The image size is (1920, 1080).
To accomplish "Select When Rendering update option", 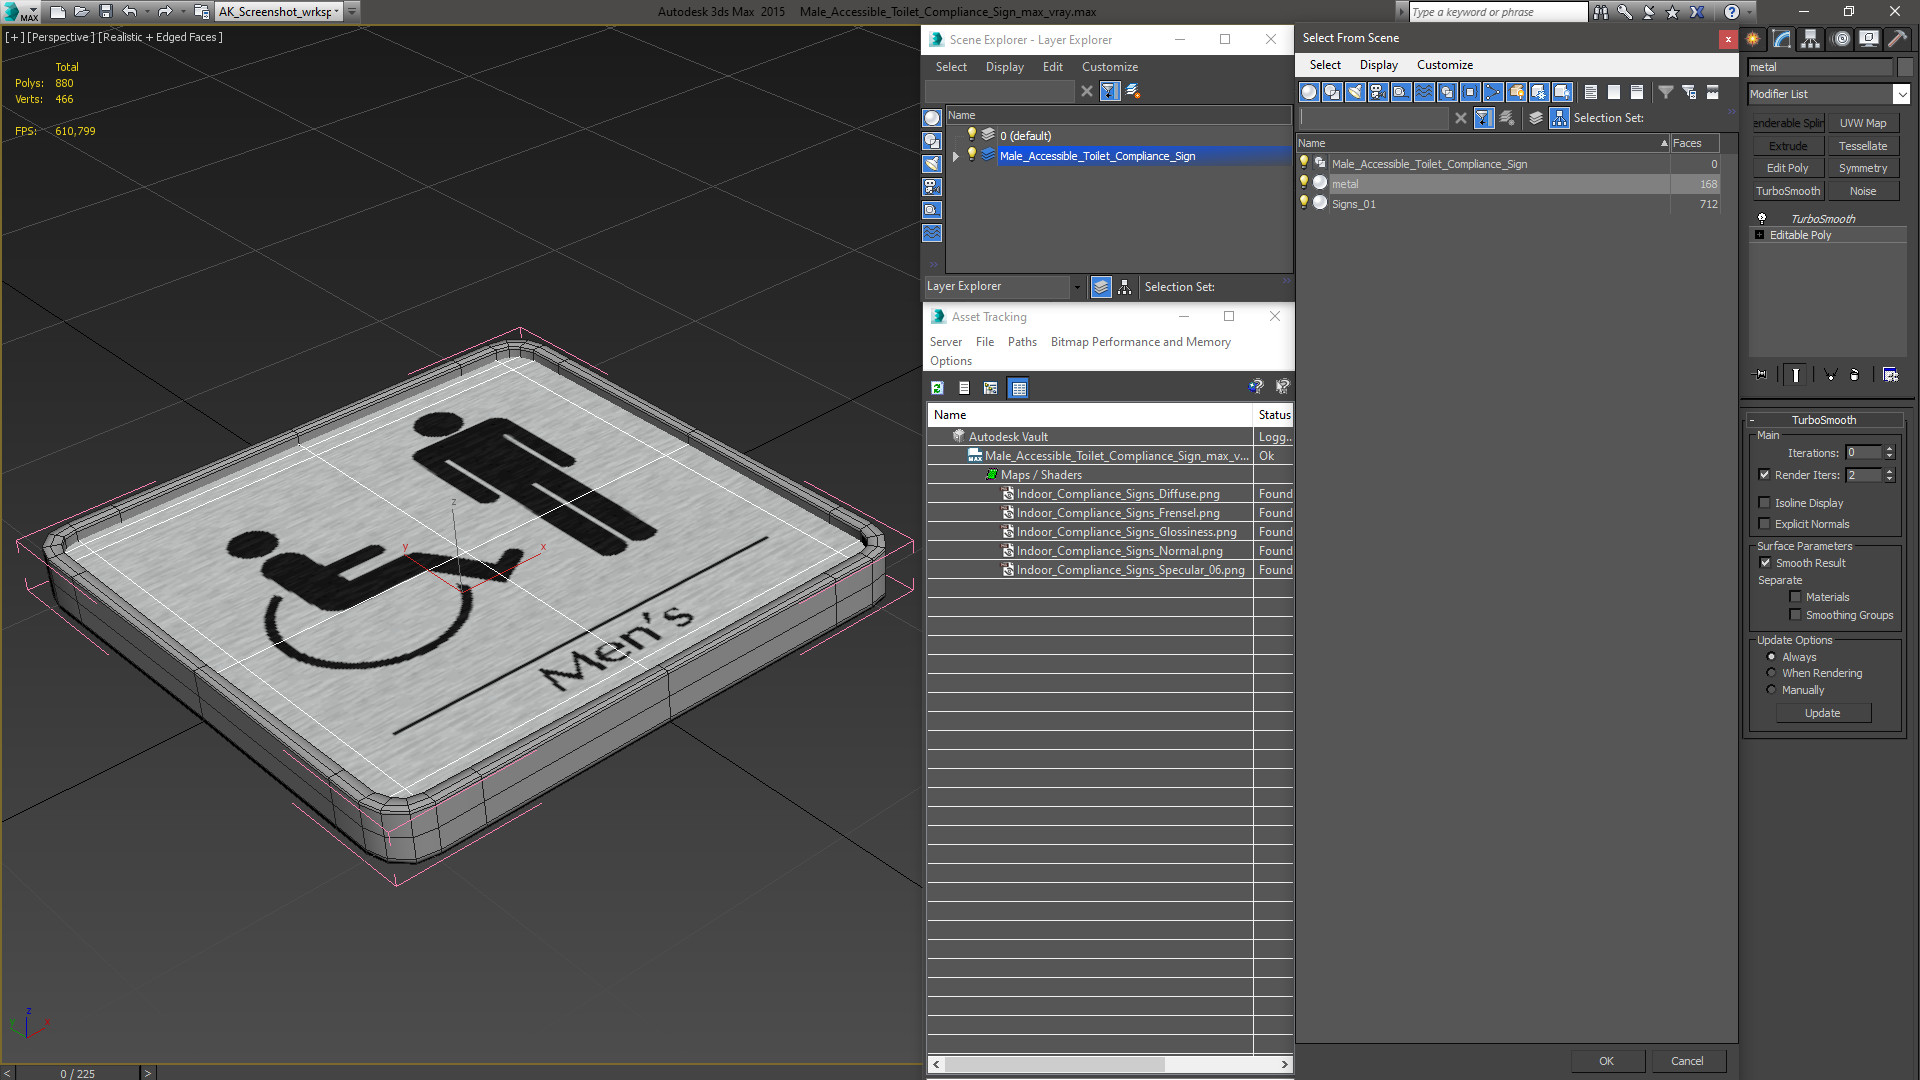I will (x=1771, y=673).
